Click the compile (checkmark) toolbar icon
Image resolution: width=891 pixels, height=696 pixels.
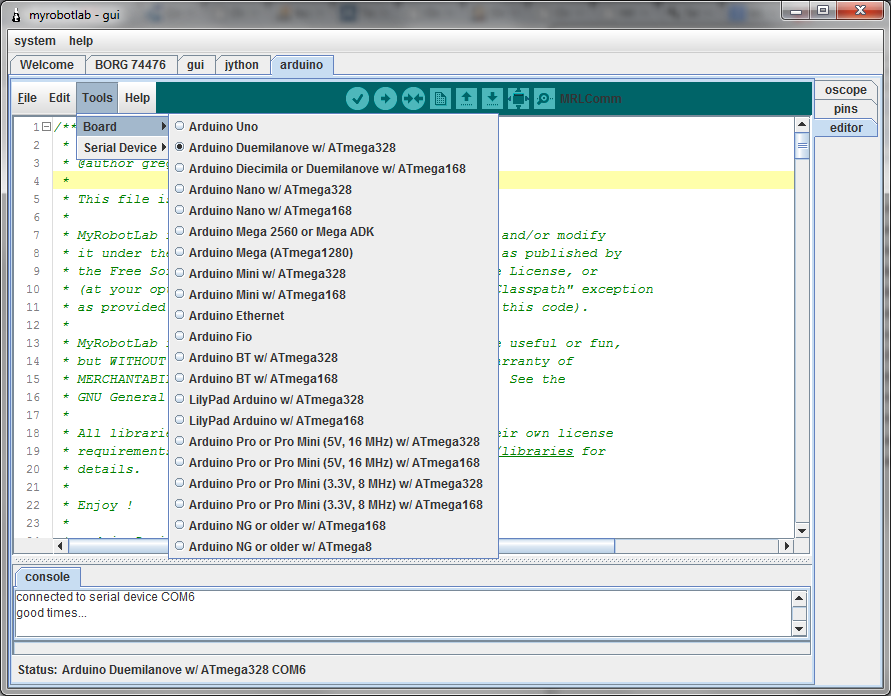pyautogui.click(x=357, y=99)
